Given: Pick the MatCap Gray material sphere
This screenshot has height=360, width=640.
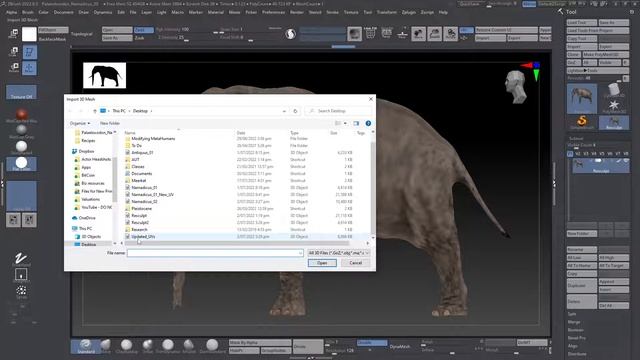Looking at the screenshot, I should 21,130.
